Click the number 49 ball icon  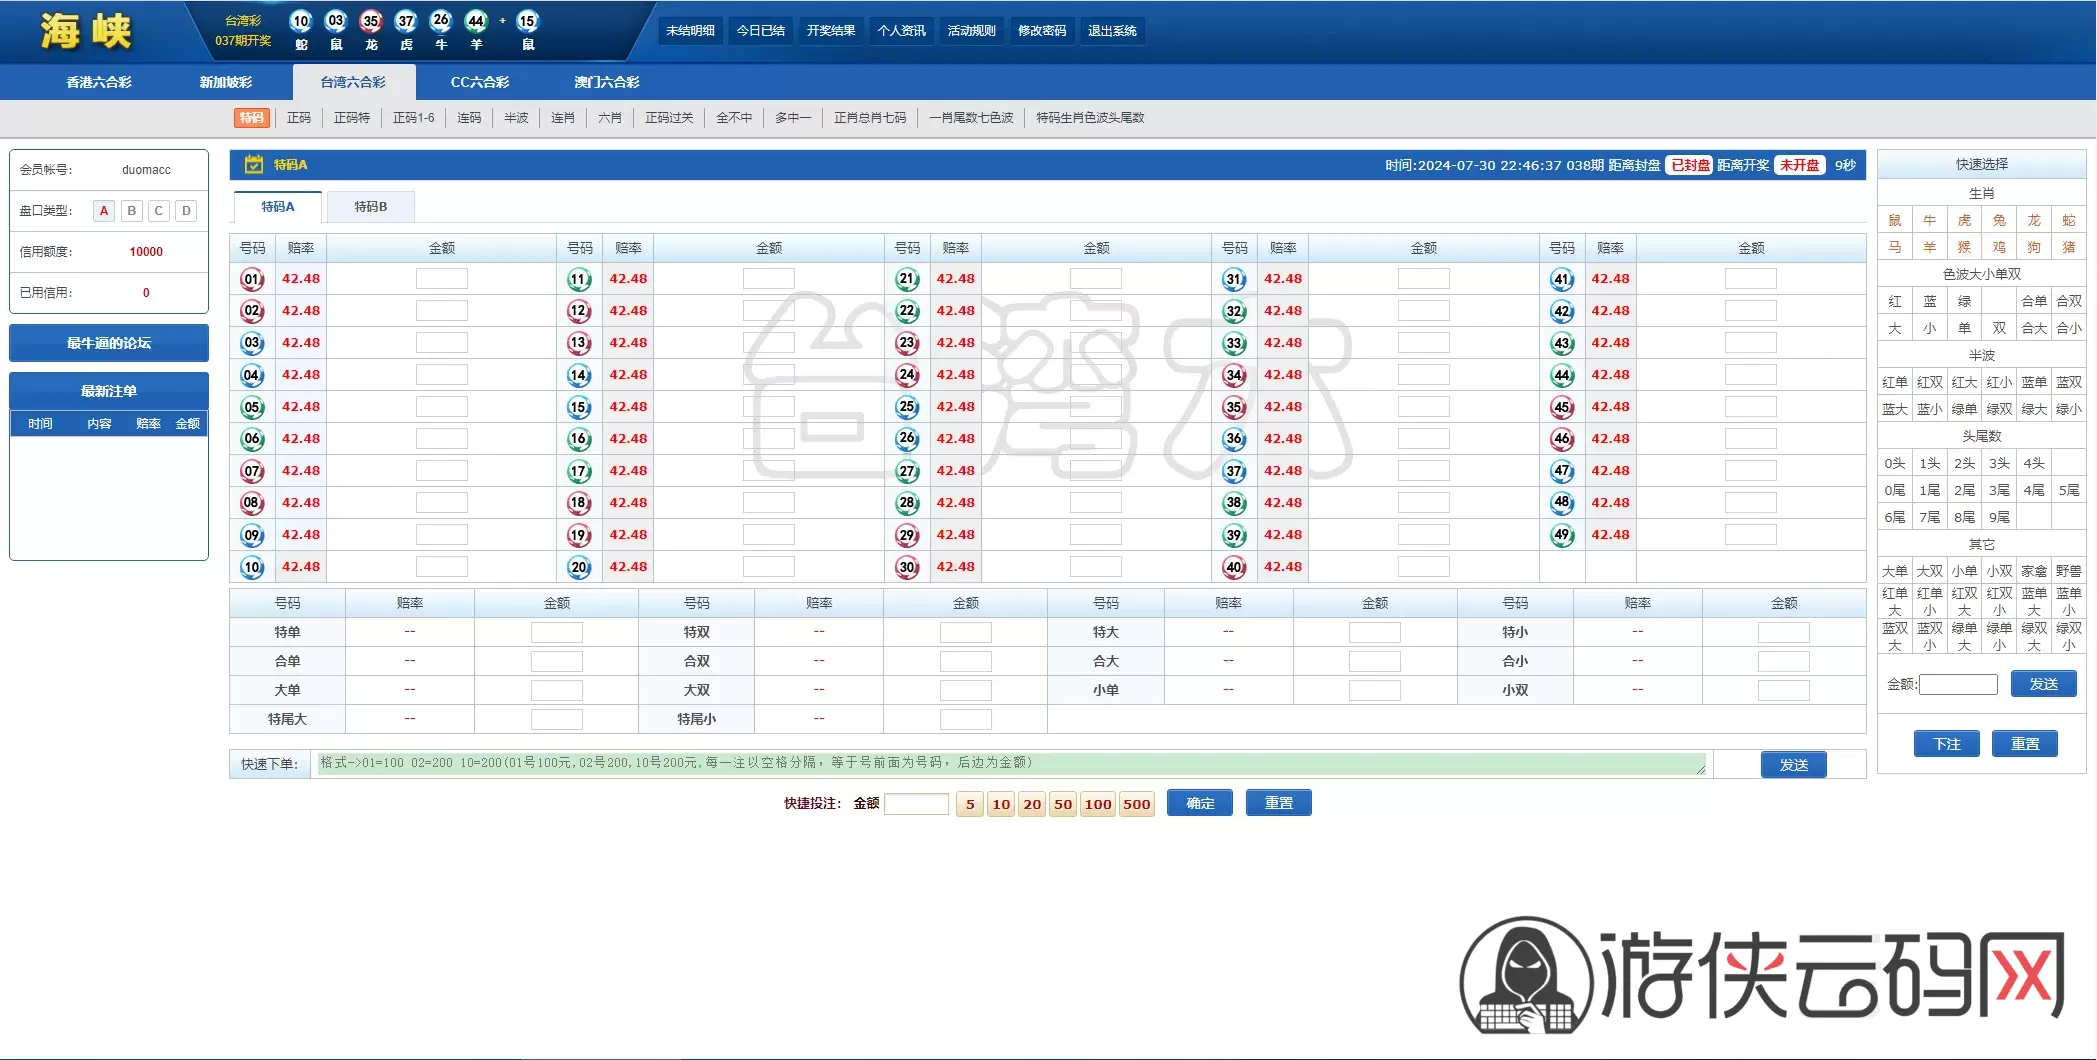pos(1562,535)
